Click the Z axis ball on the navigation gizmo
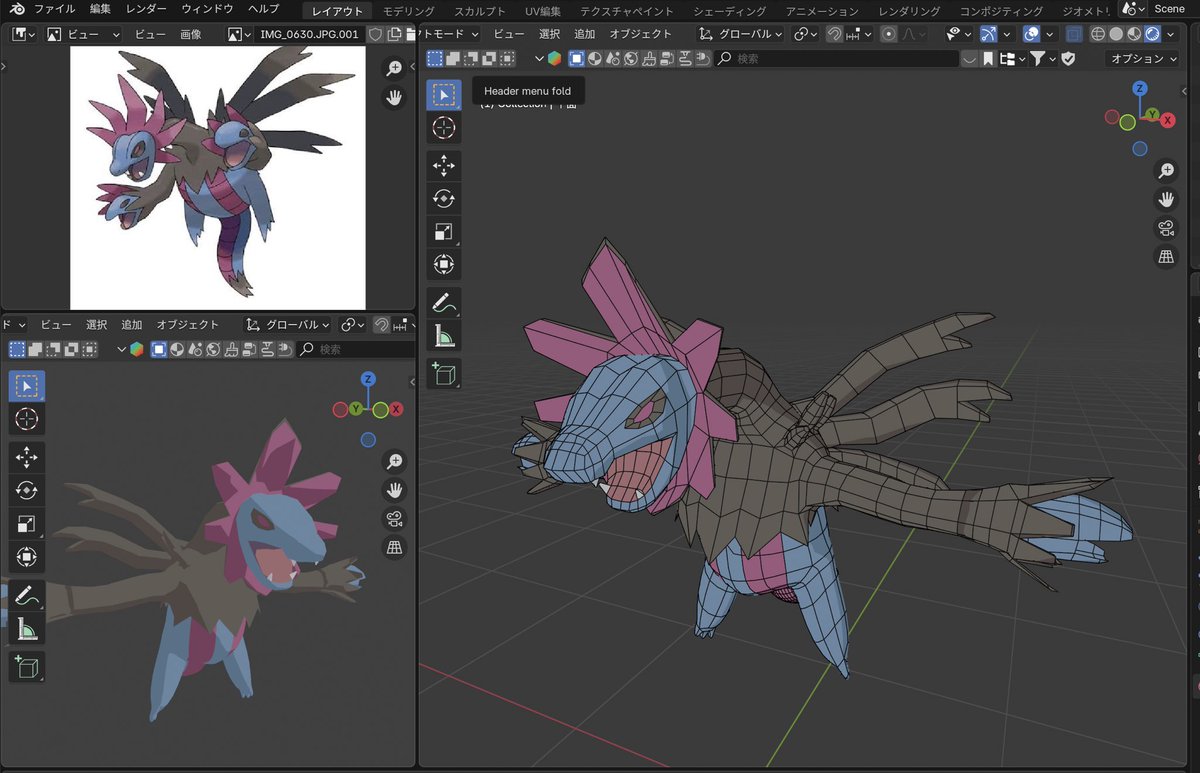 (1139, 88)
